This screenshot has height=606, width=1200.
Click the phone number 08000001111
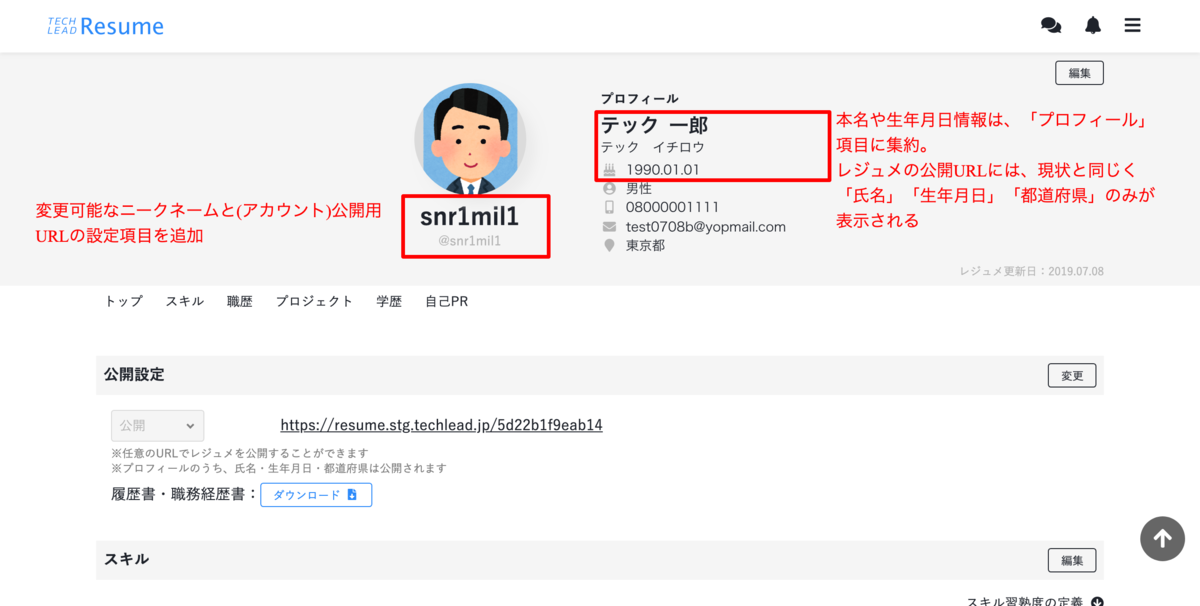point(672,207)
